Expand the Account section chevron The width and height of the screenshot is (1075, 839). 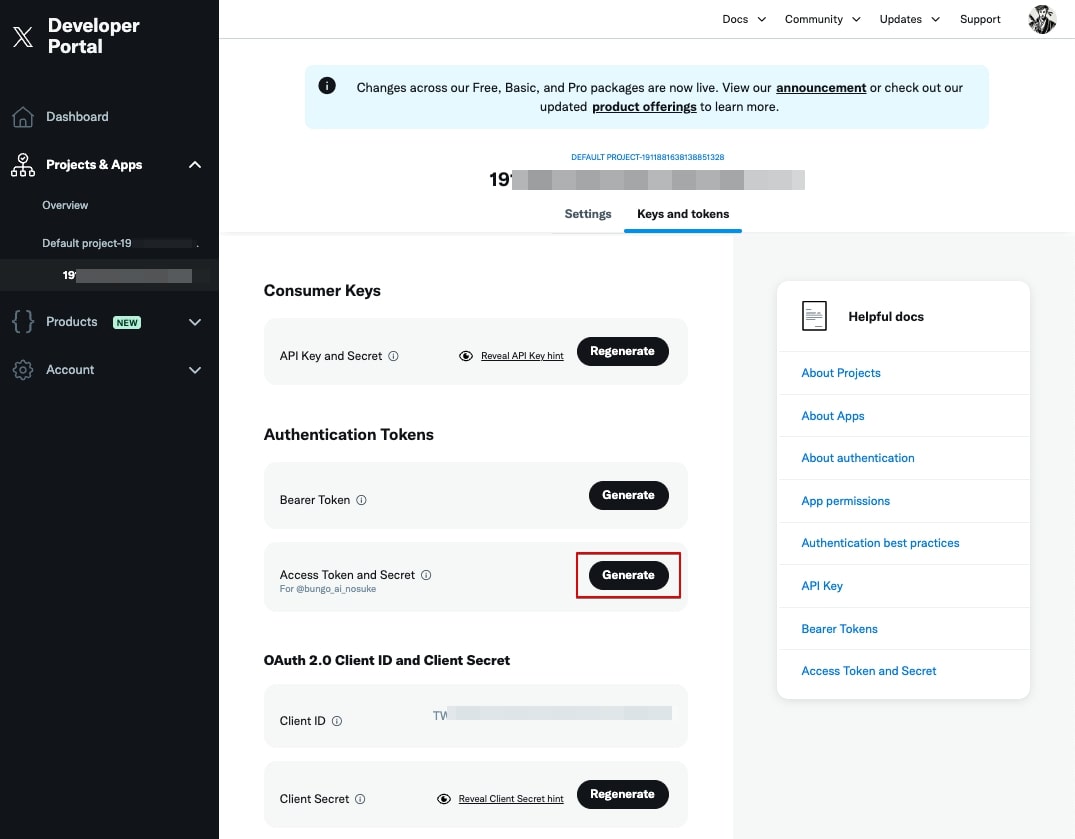[195, 370]
